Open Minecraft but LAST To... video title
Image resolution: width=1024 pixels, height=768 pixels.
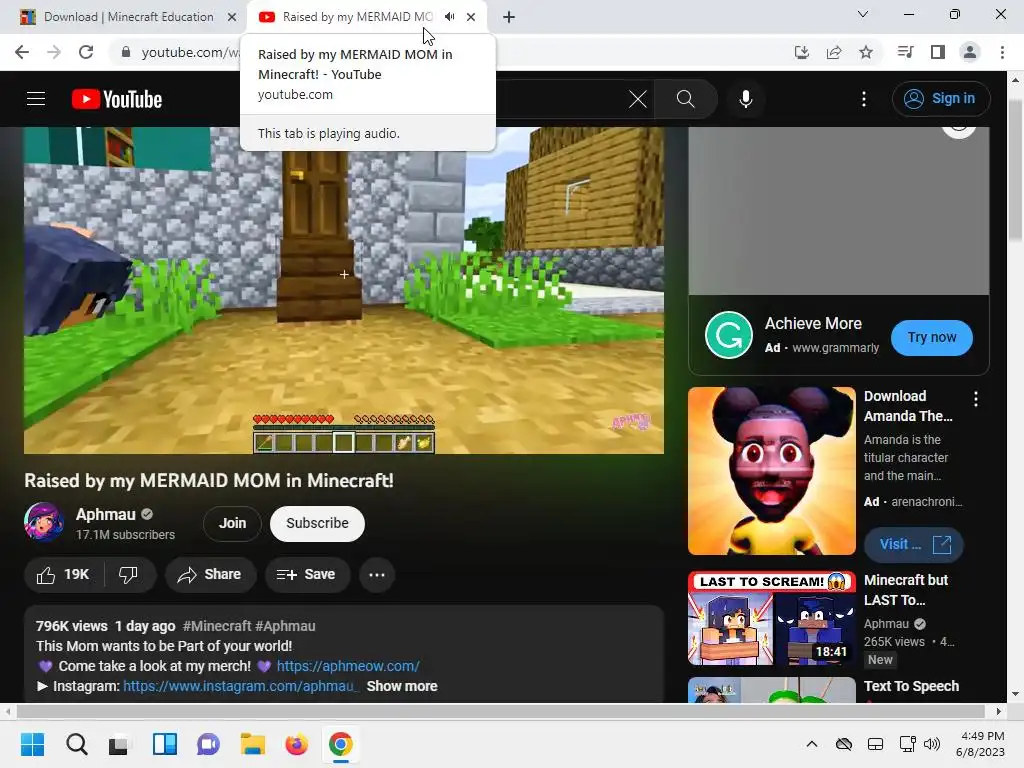click(906, 590)
